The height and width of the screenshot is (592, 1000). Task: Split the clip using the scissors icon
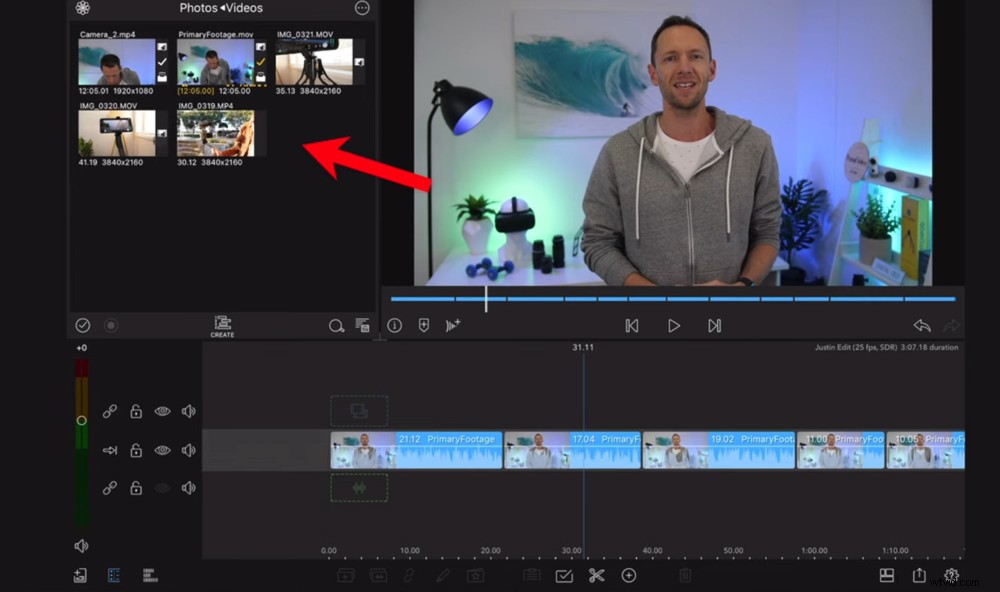coord(596,575)
